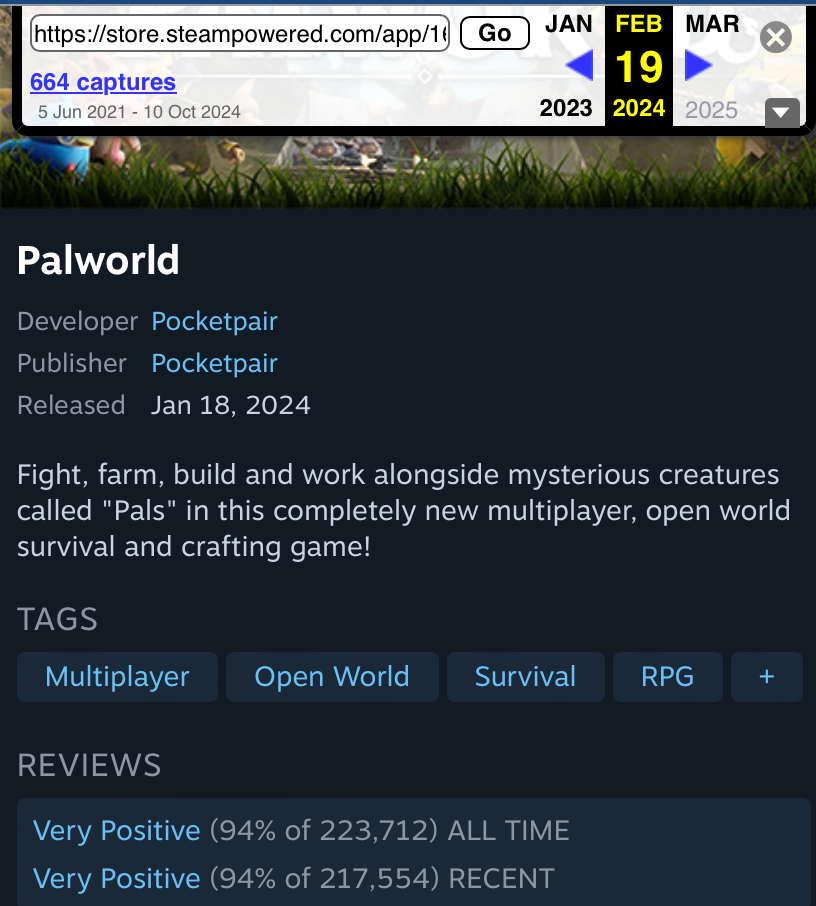816x906 pixels.
Task: Expand the Wayback toolbar dropdown arrow
Action: [782, 112]
